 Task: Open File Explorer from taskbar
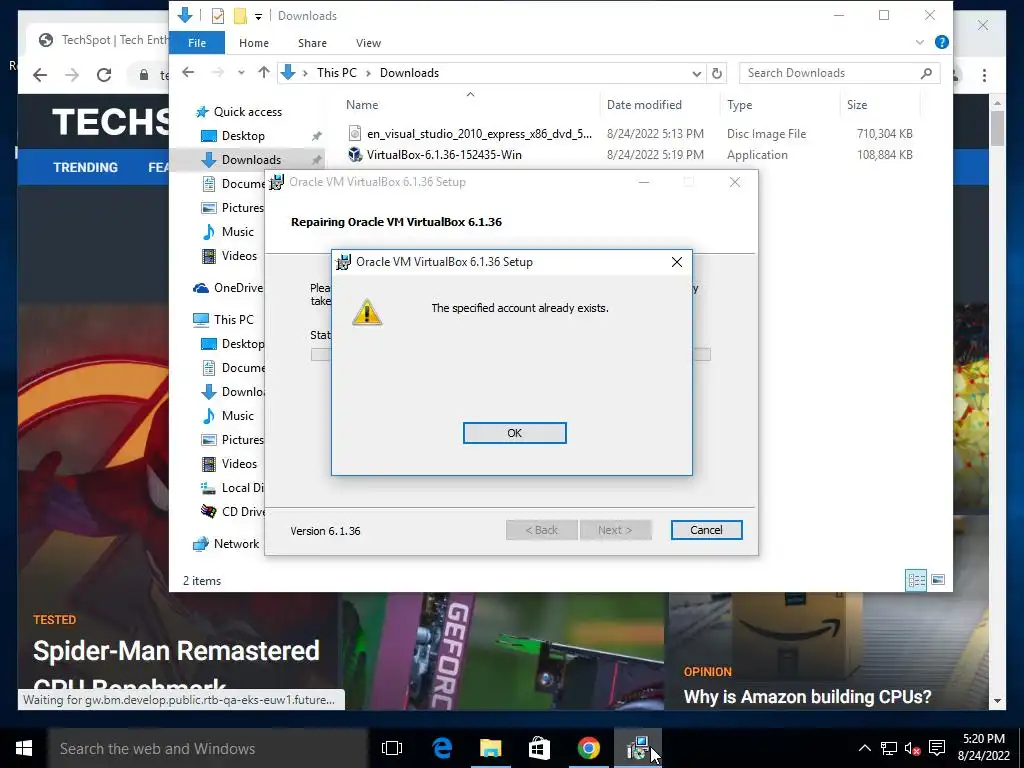[490, 748]
